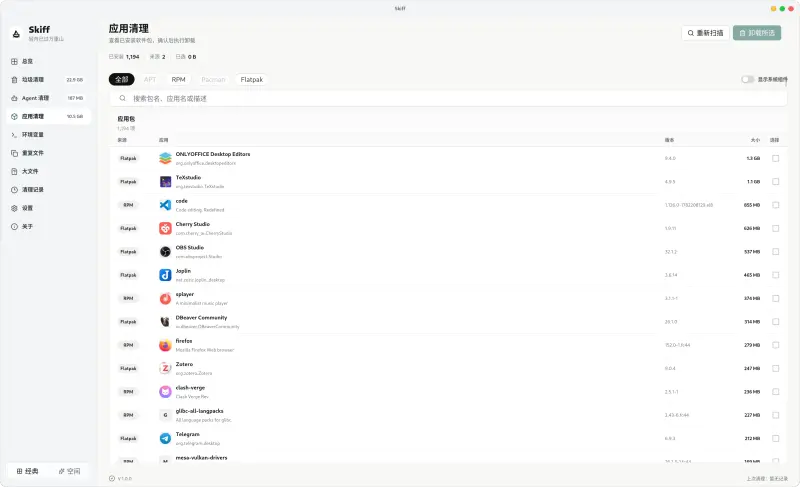The height and width of the screenshot is (487, 800).
Task: Click mesa-vulkan-drivers package name
Action: (202, 457)
